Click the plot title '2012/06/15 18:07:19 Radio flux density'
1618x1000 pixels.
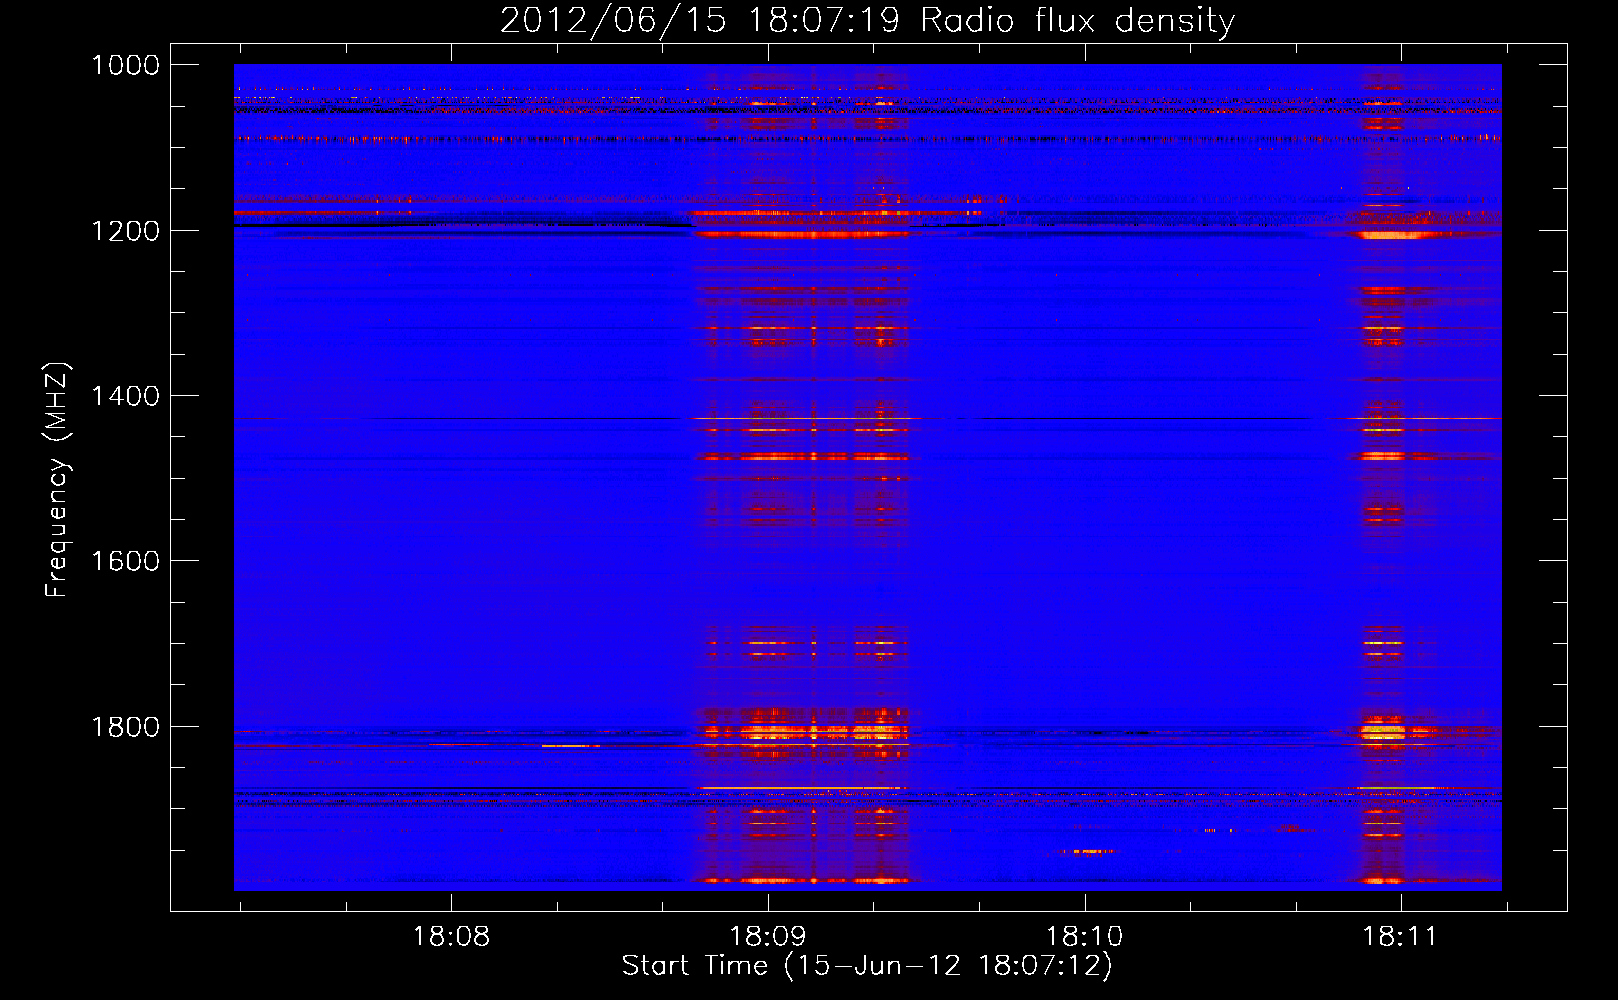pyautogui.click(x=867, y=21)
